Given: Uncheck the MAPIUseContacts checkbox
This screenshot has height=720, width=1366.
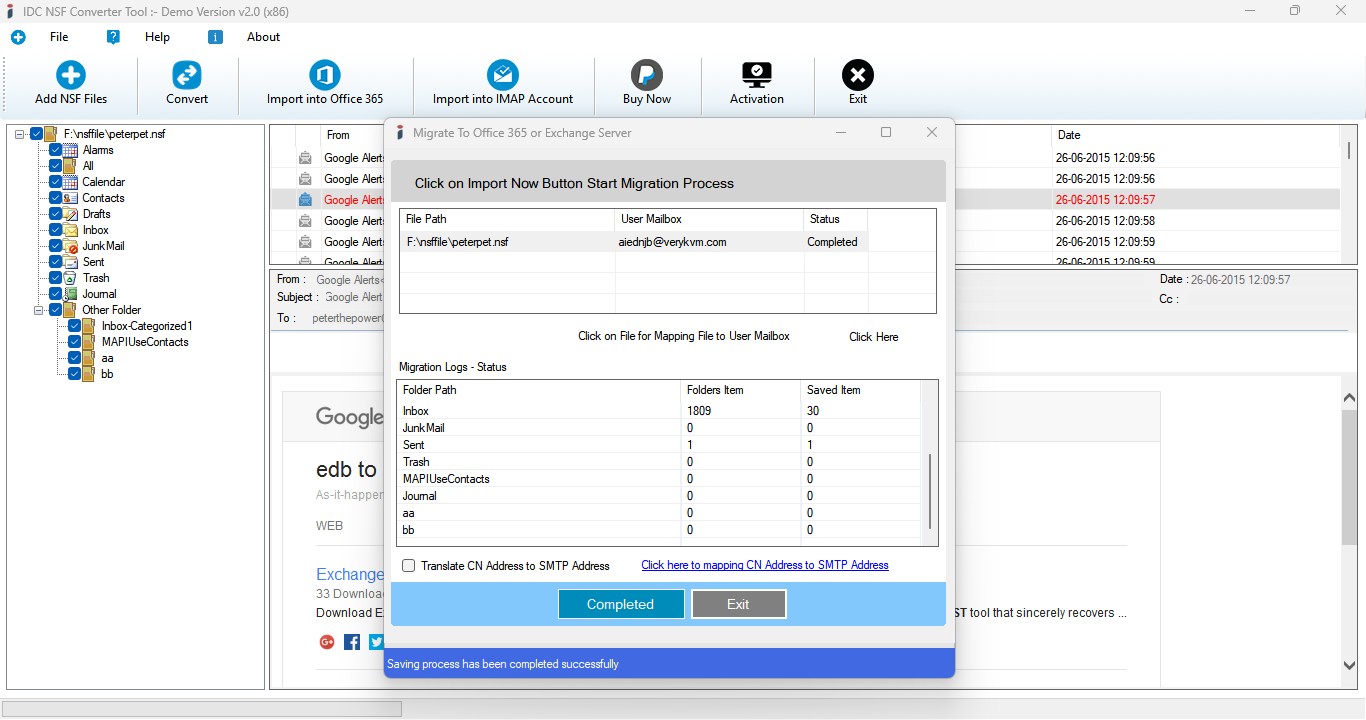Looking at the screenshot, I should point(75,342).
